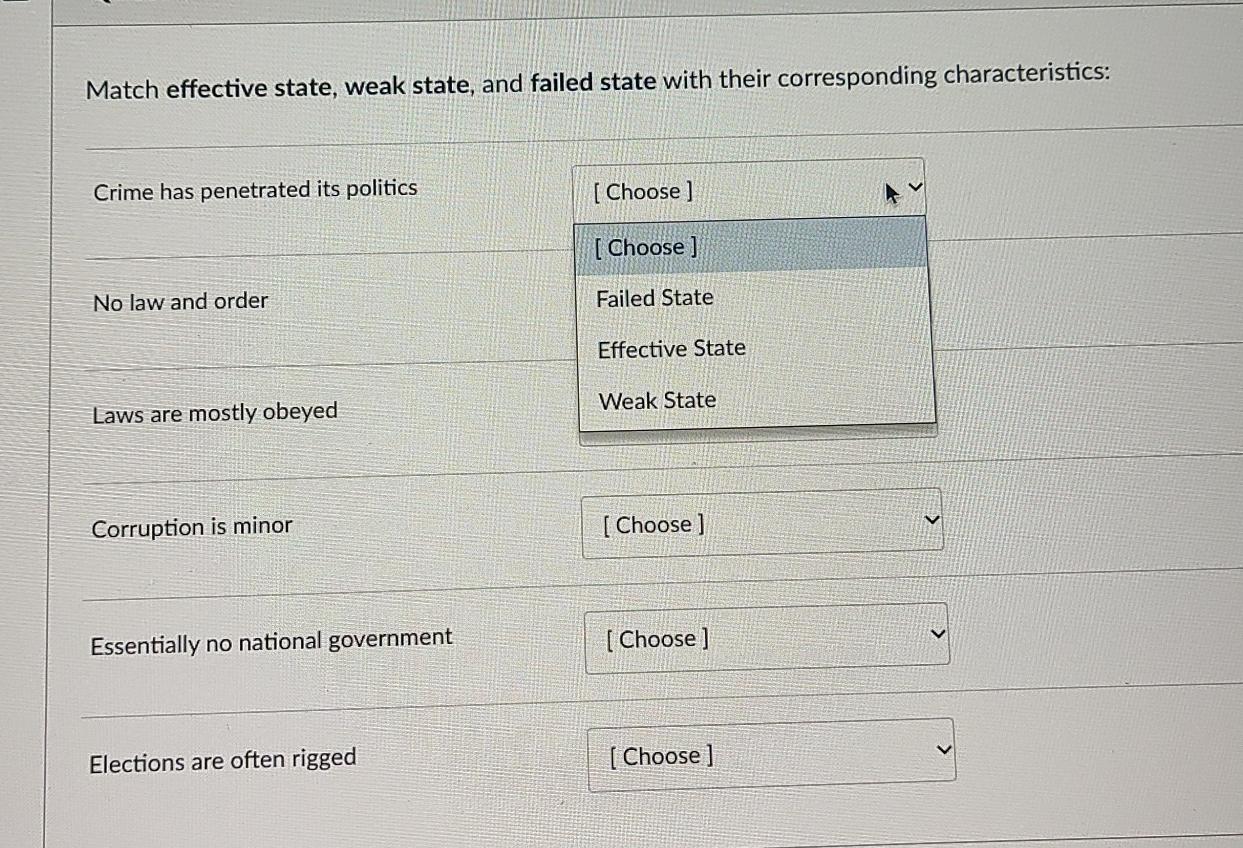Select "Failed State" from the open dropdown
Screen dimensions: 1243x848
pos(655,297)
